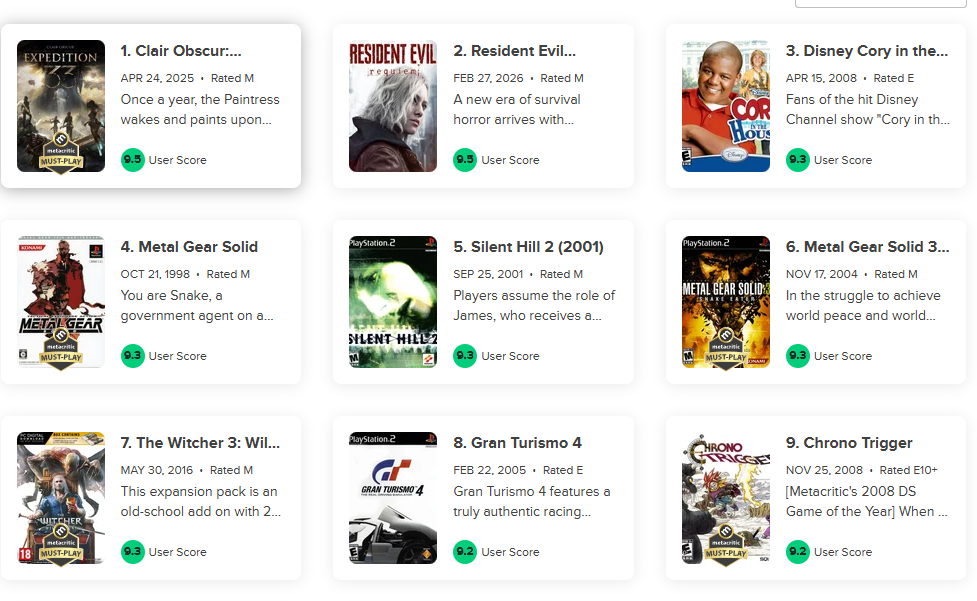
Task: Click the Witcher 3 expansion cover art
Action: click(x=60, y=498)
